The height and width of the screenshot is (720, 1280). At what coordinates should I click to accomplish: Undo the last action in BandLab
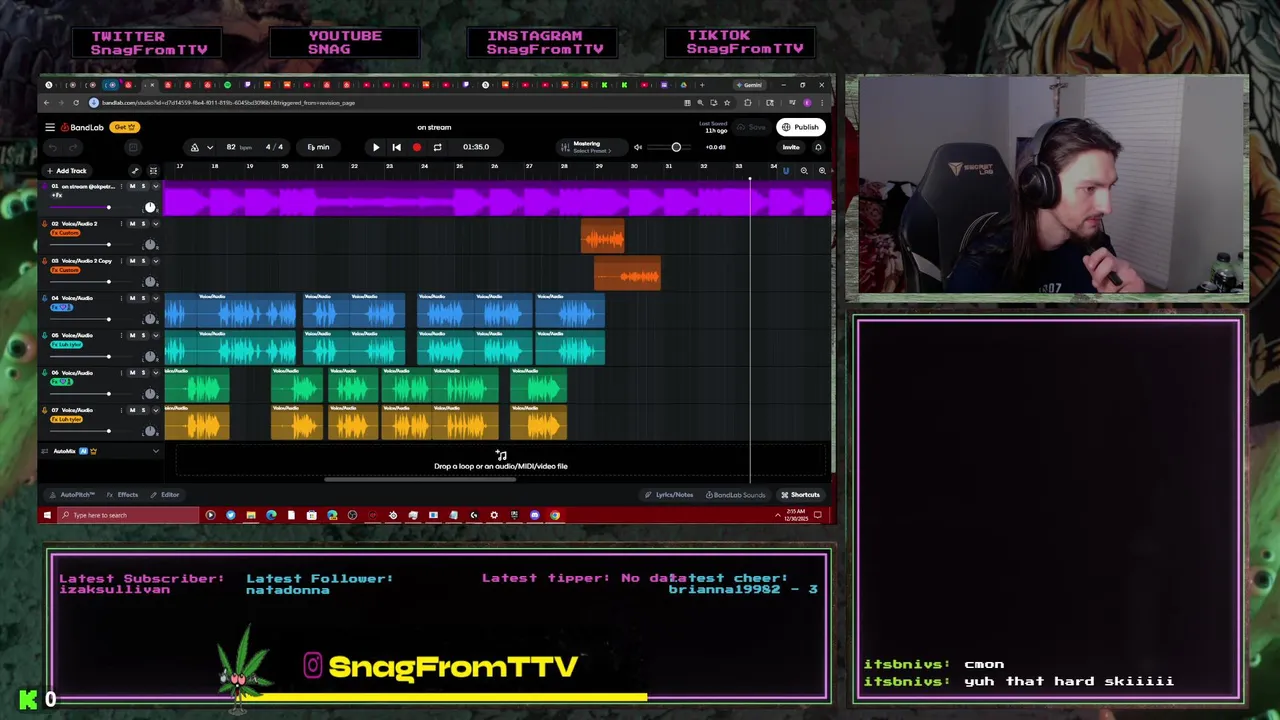click(53, 148)
